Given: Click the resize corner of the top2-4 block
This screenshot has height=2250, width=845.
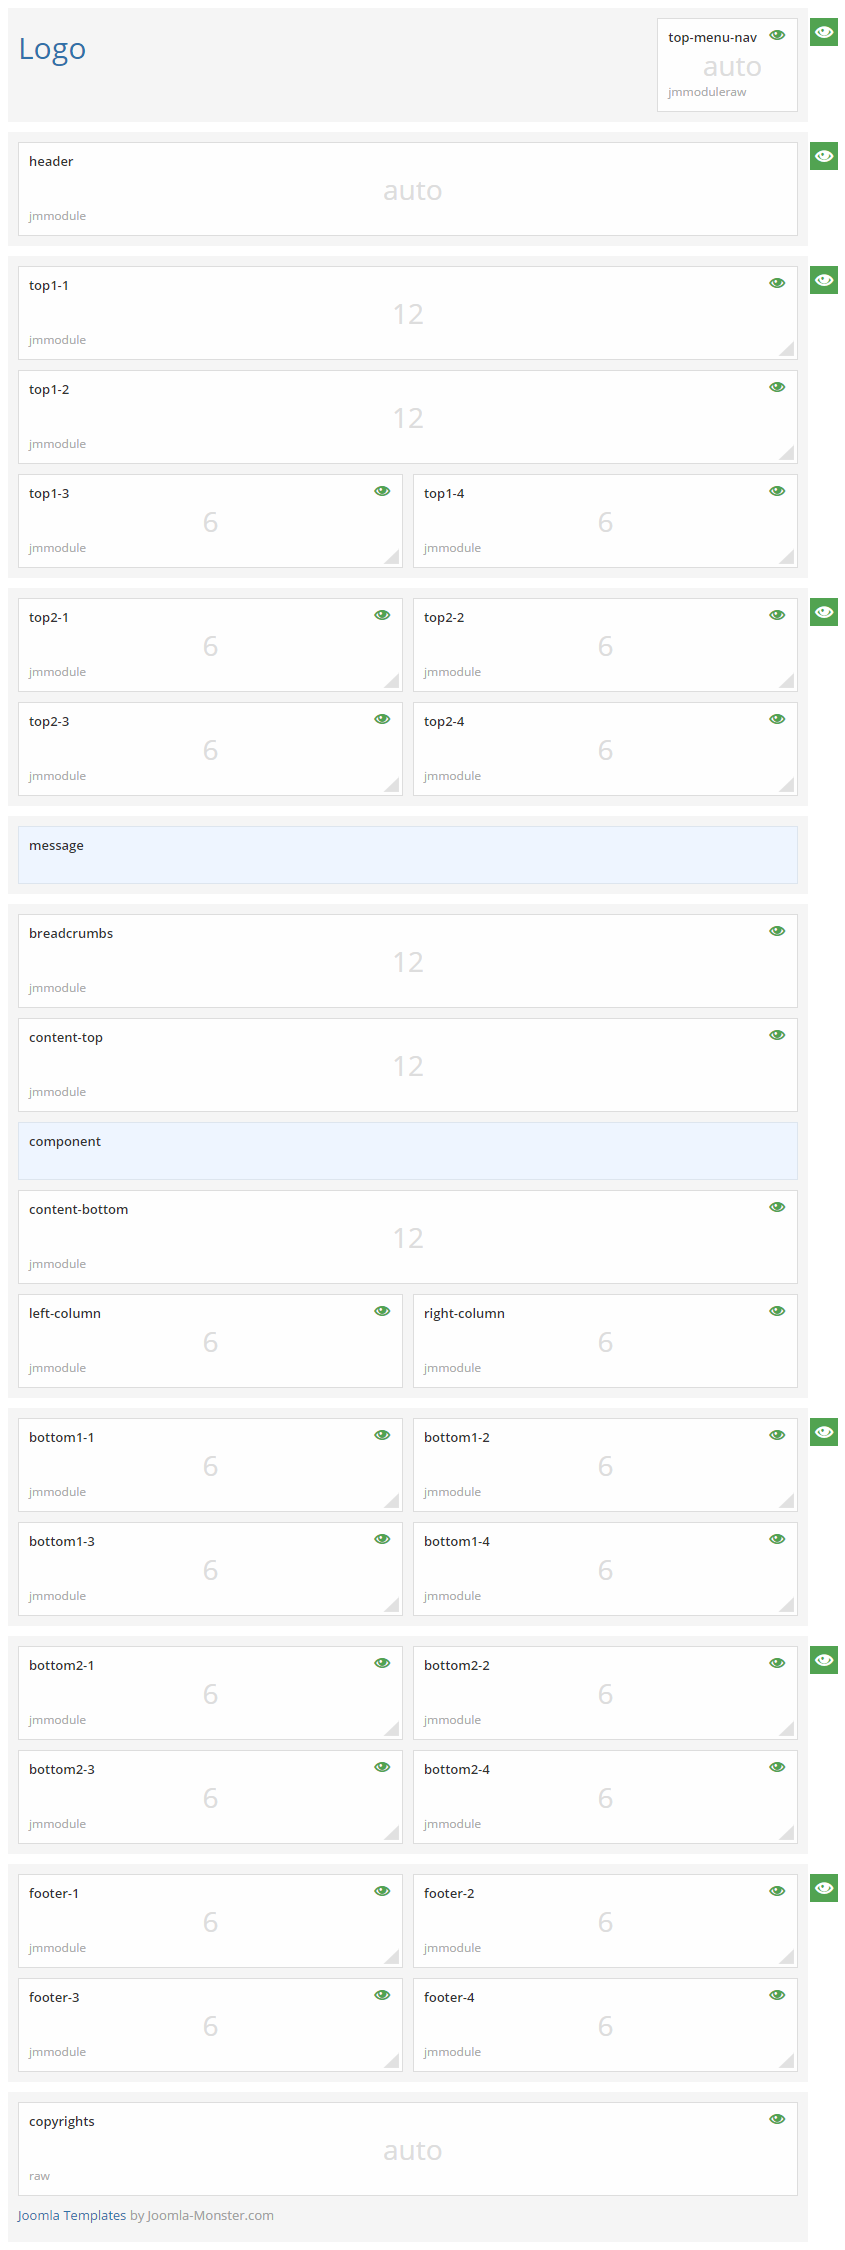Looking at the screenshot, I should point(787,785).
